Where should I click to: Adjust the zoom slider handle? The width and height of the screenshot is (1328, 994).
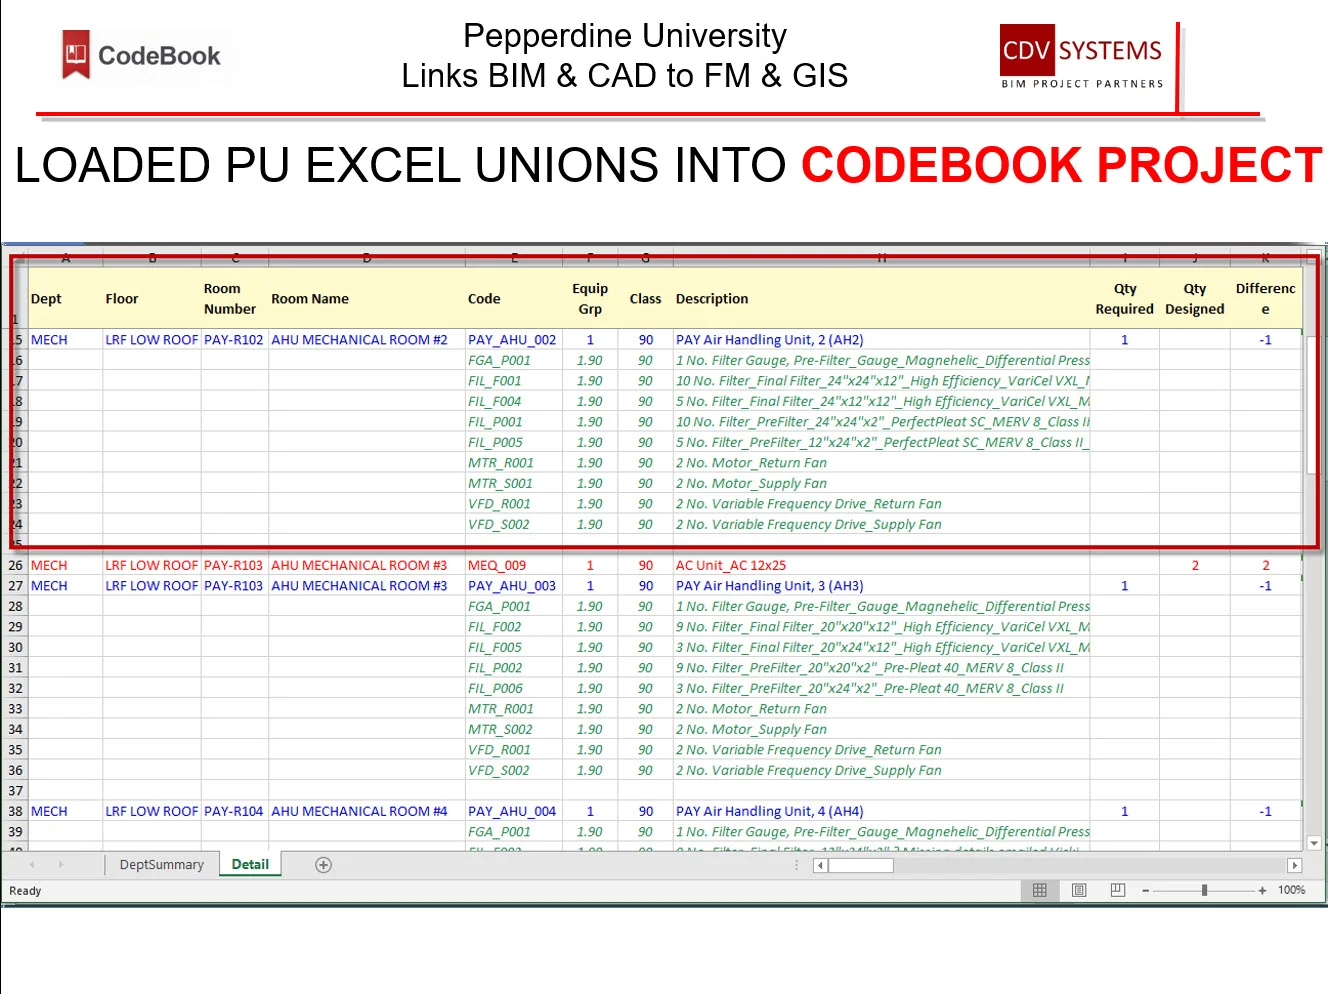(1204, 890)
